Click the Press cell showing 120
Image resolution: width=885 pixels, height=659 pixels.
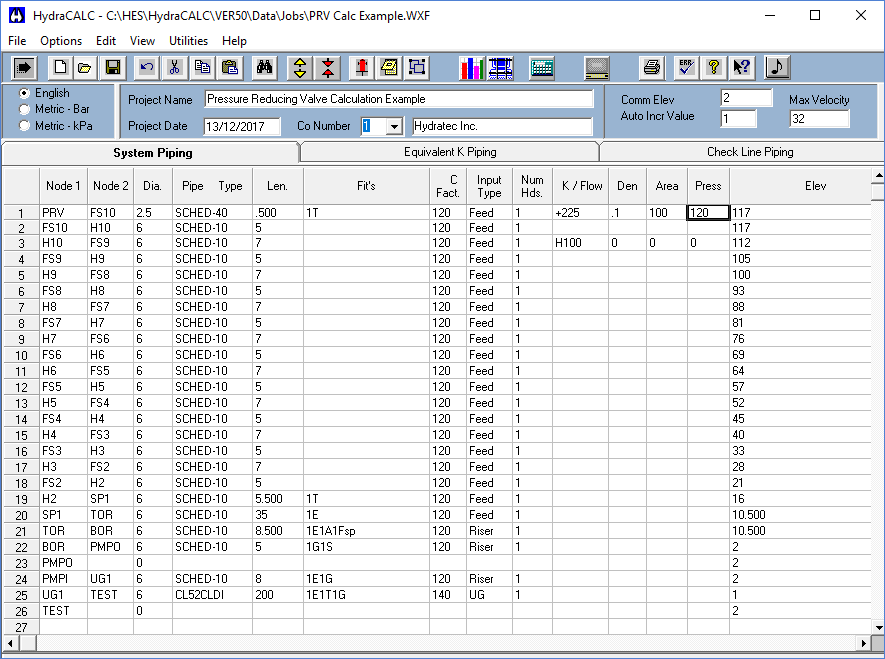[708, 213]
